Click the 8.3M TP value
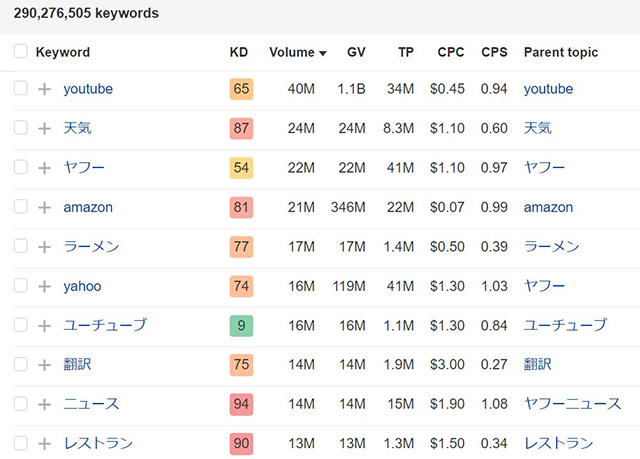This screenshot has width=640, height=459. (398, 129)
